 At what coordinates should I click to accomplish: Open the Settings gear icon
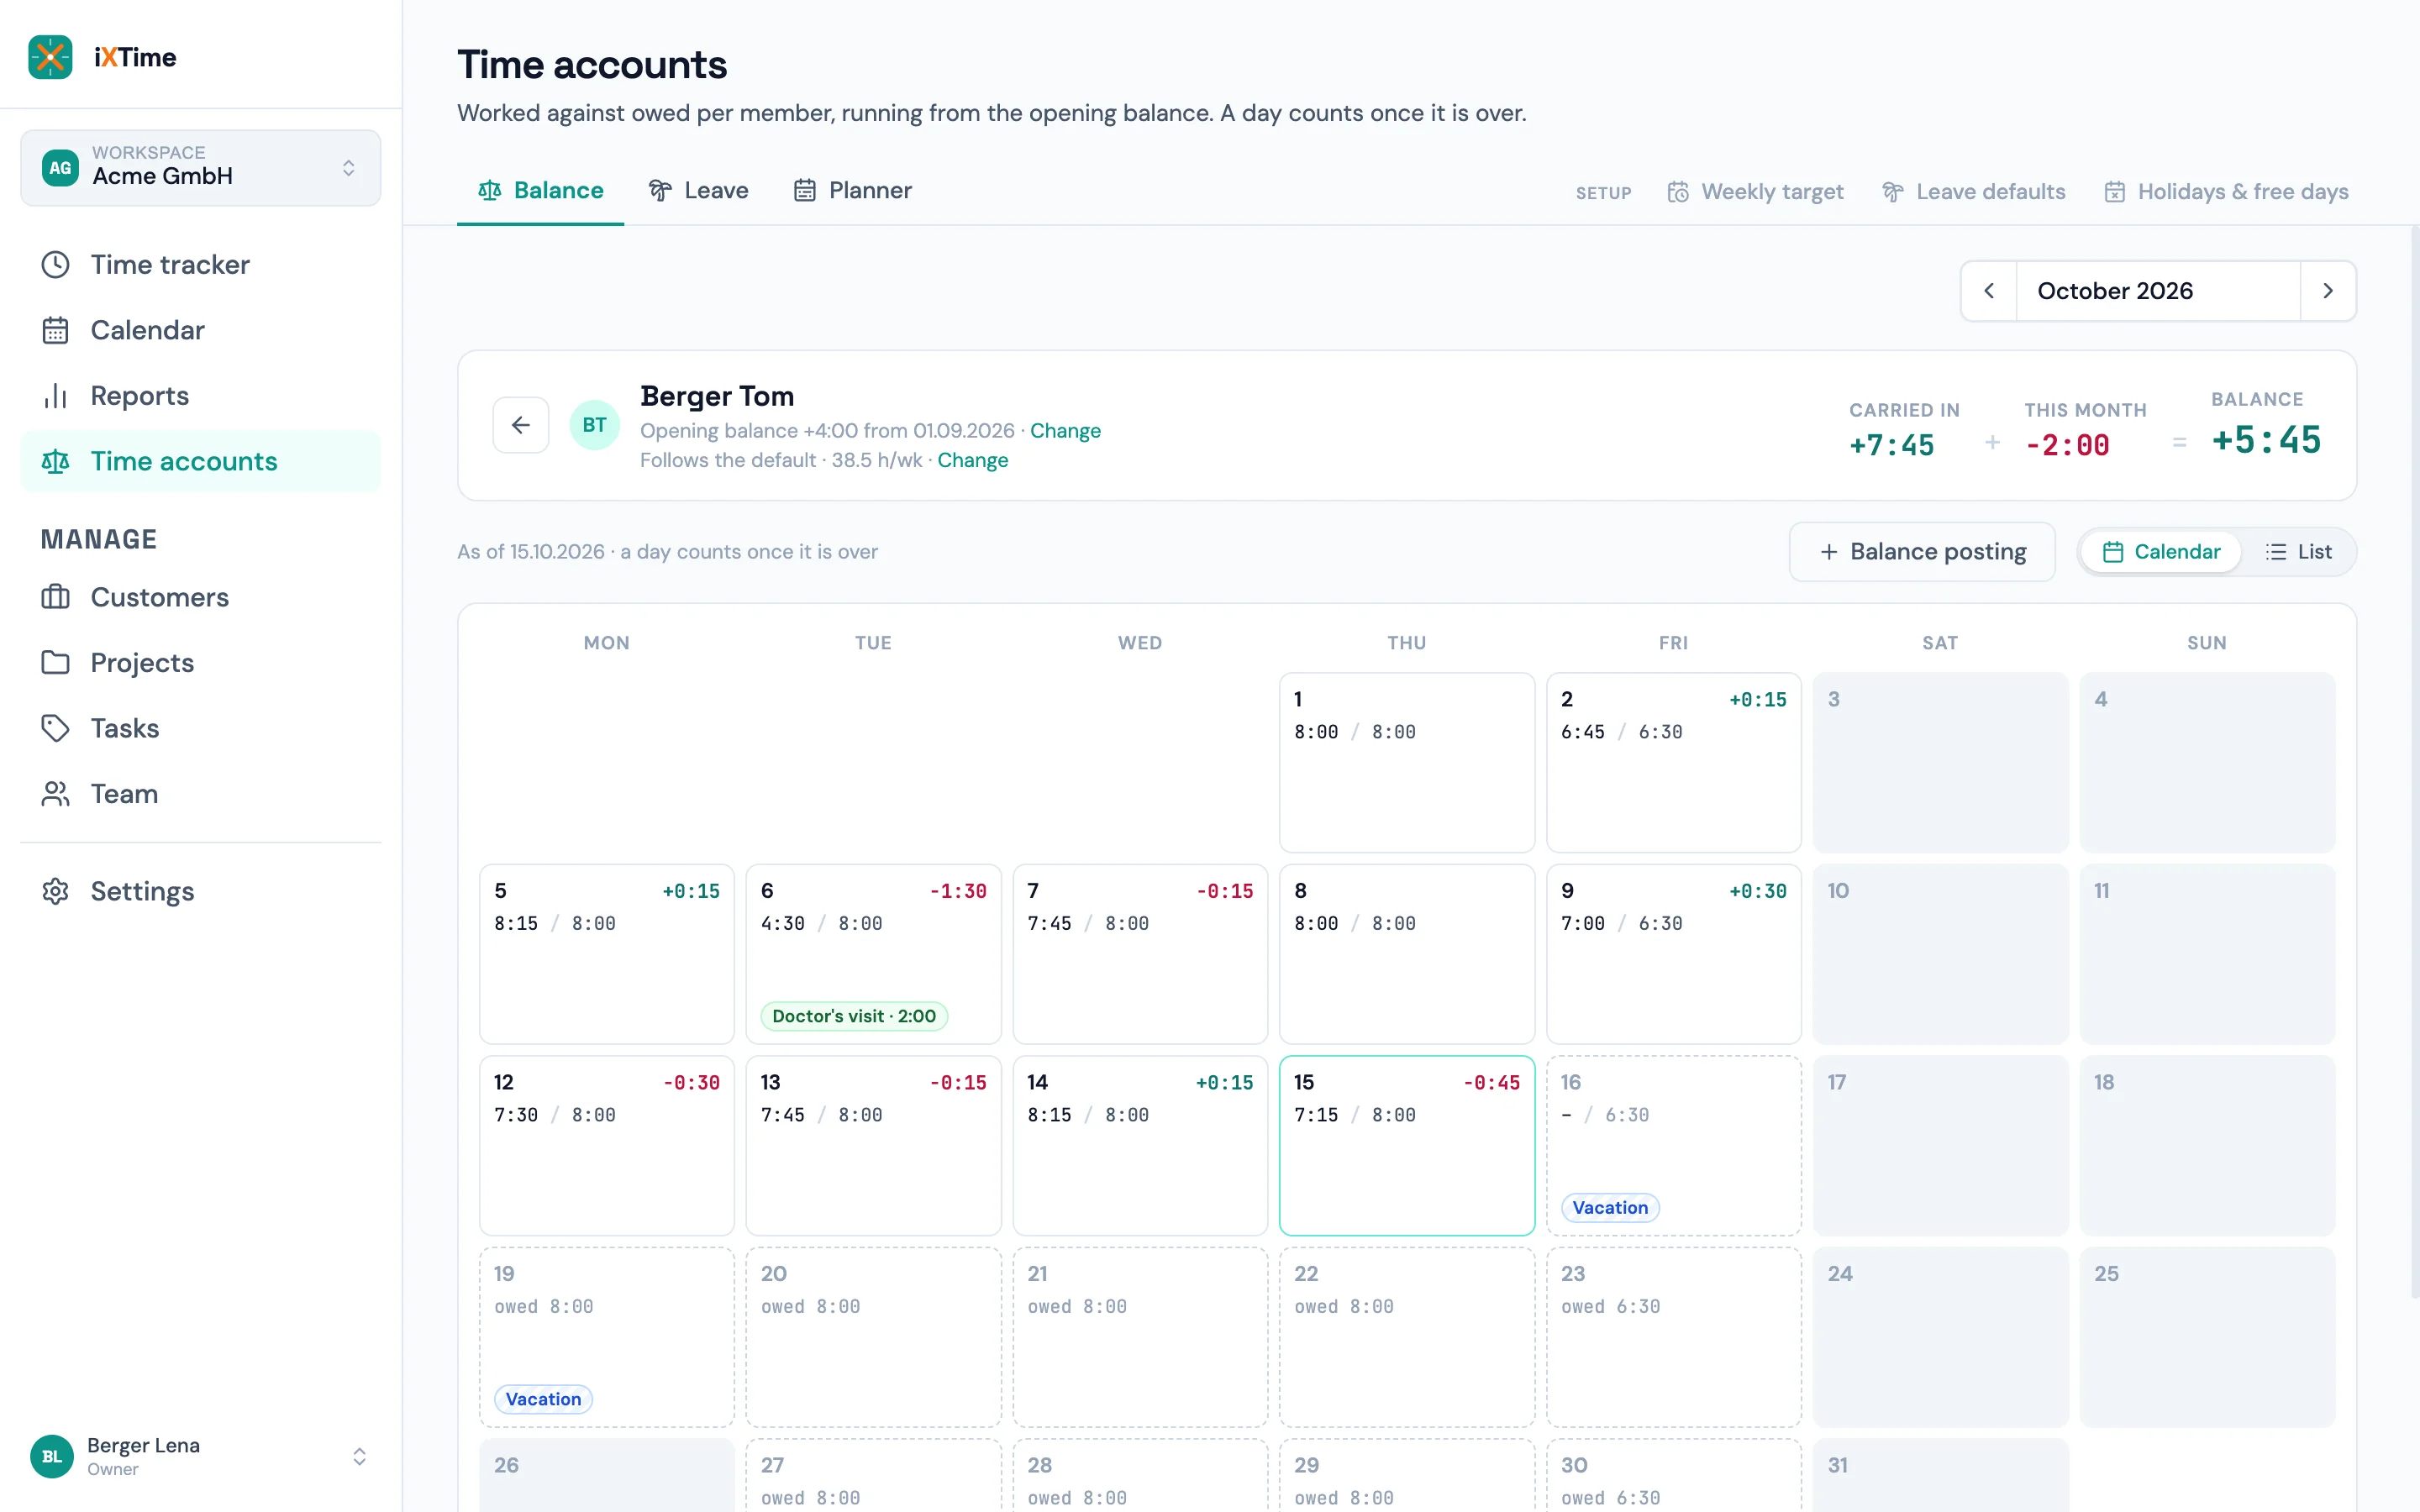tap(55, 891)
